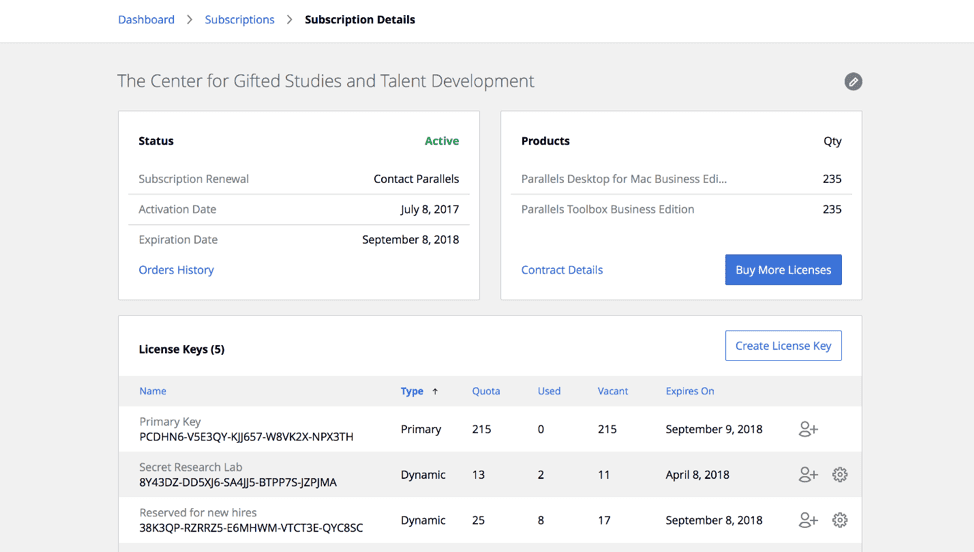
Task: Click the Type column sort arrow
Action: tap(435, 391)
